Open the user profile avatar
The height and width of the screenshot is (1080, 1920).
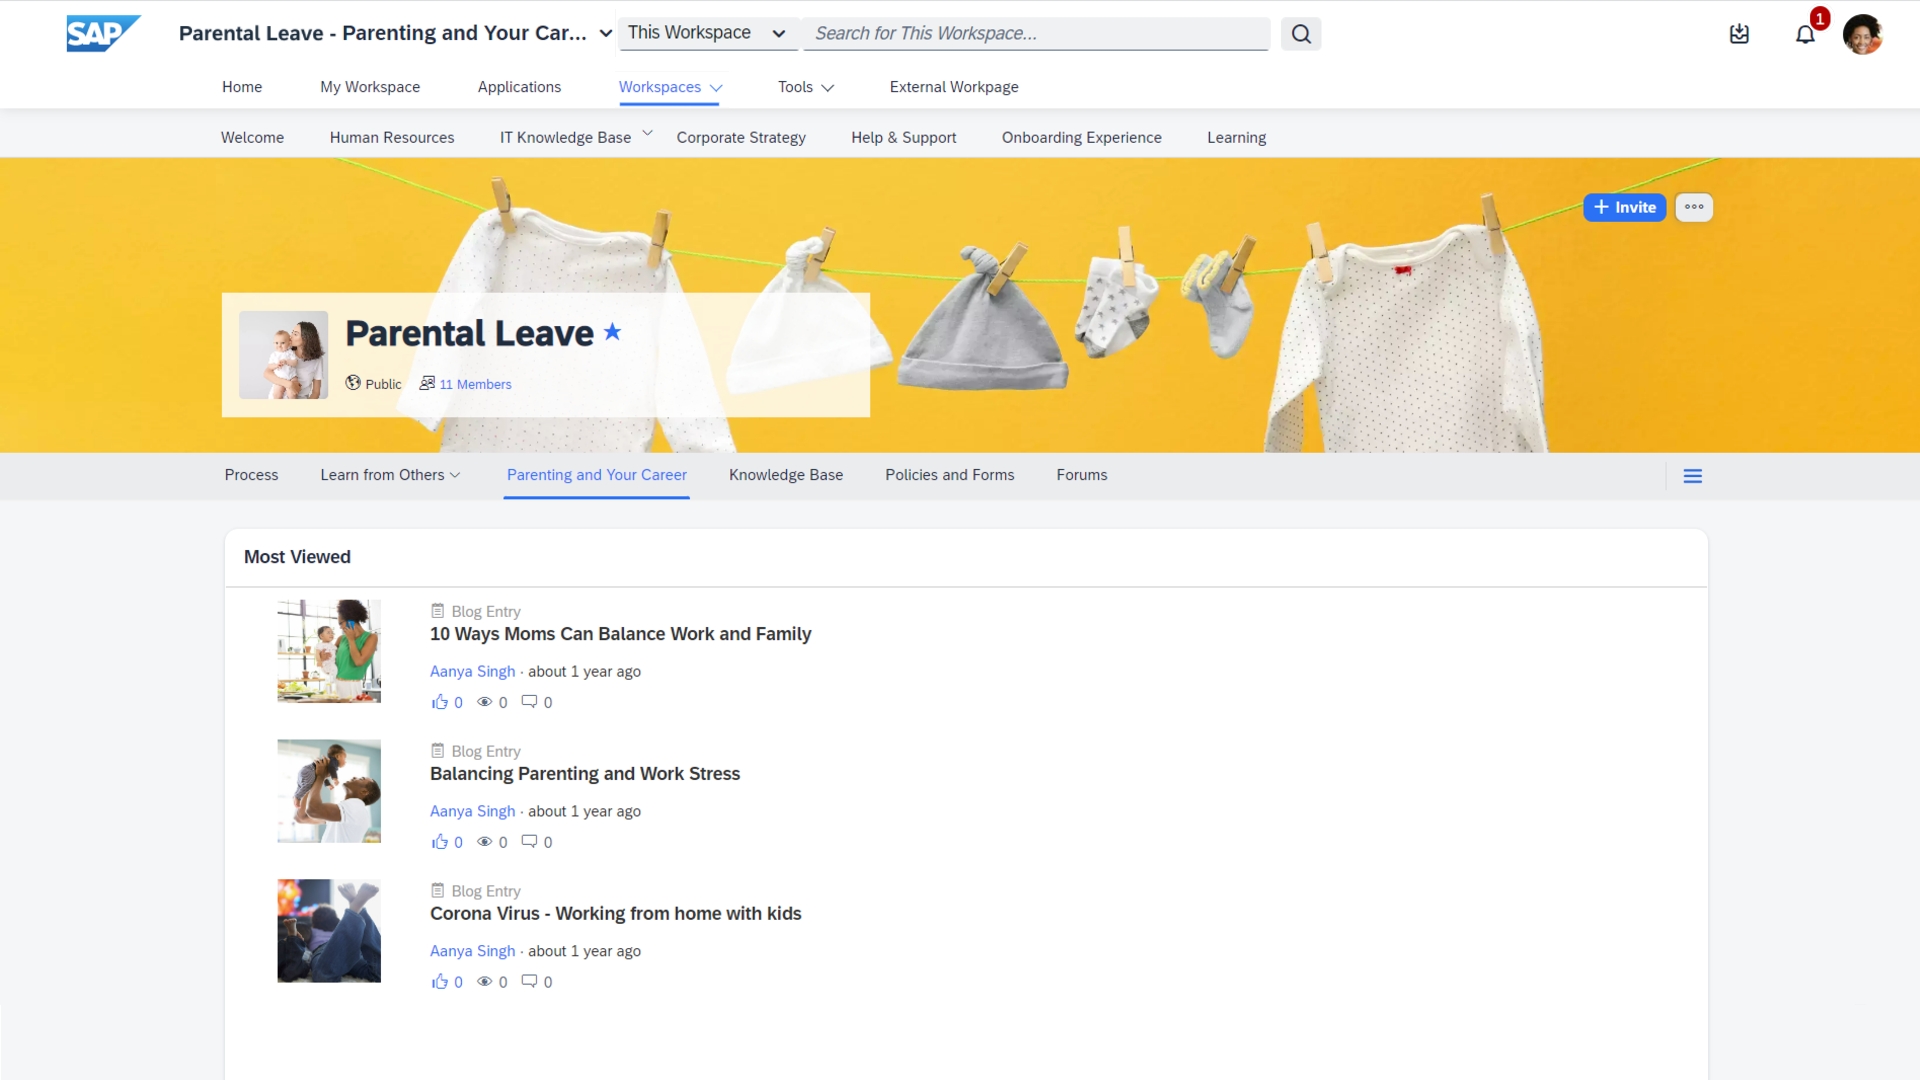[x=1862, y=35]
